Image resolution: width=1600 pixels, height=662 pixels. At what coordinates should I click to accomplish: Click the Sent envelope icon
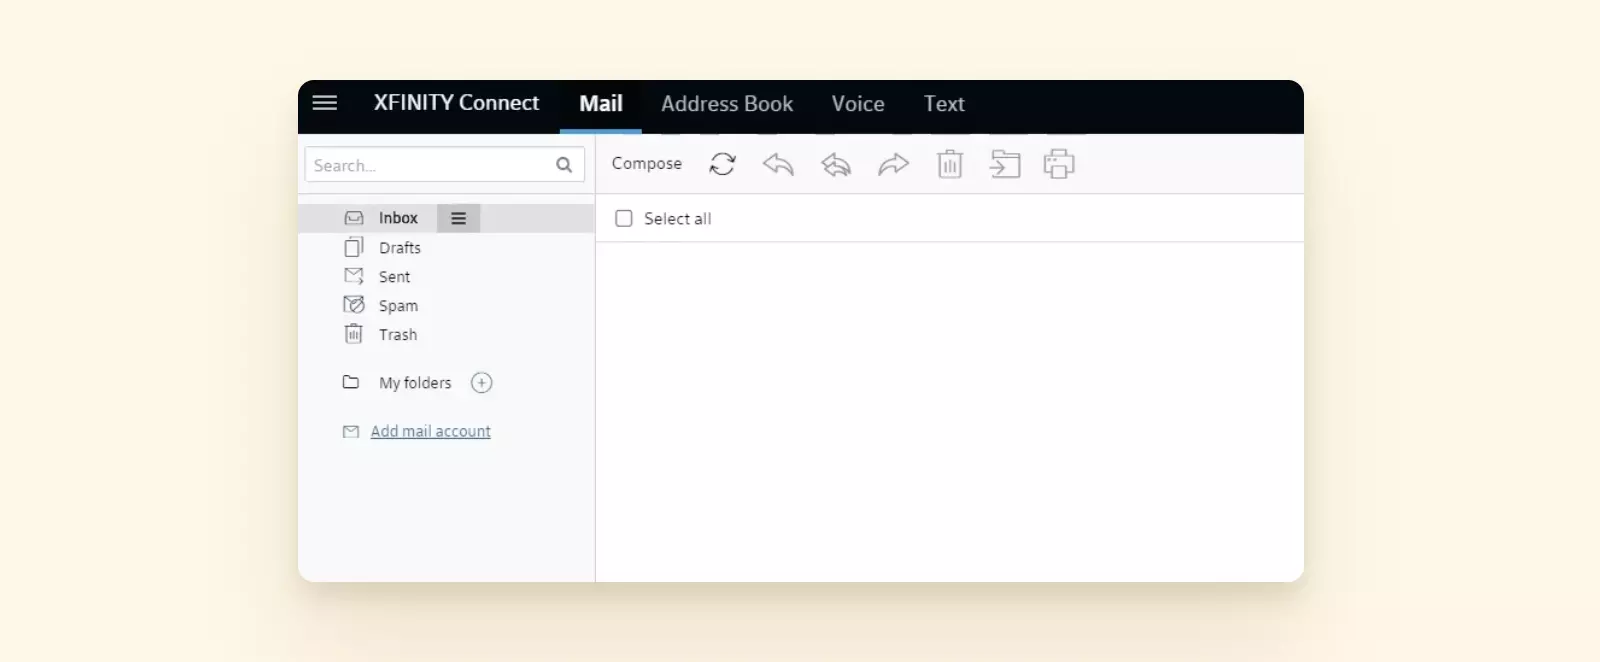pyautogui.click(x=354, y=276)
